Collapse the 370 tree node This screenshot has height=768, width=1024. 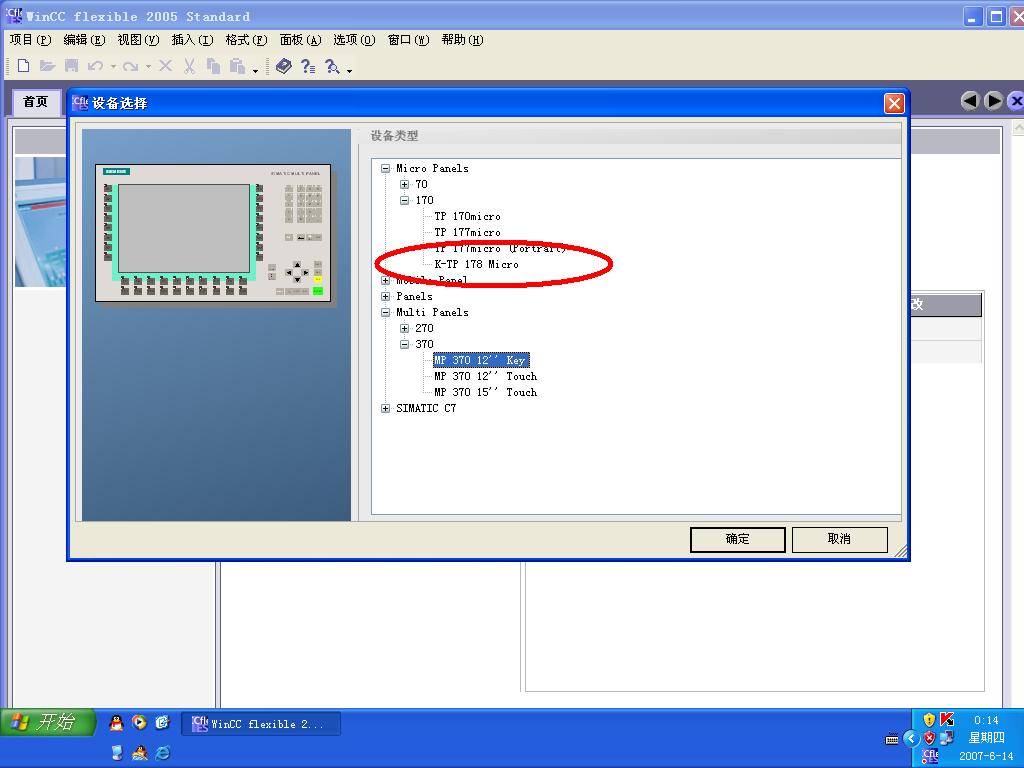tap(404, 344)
